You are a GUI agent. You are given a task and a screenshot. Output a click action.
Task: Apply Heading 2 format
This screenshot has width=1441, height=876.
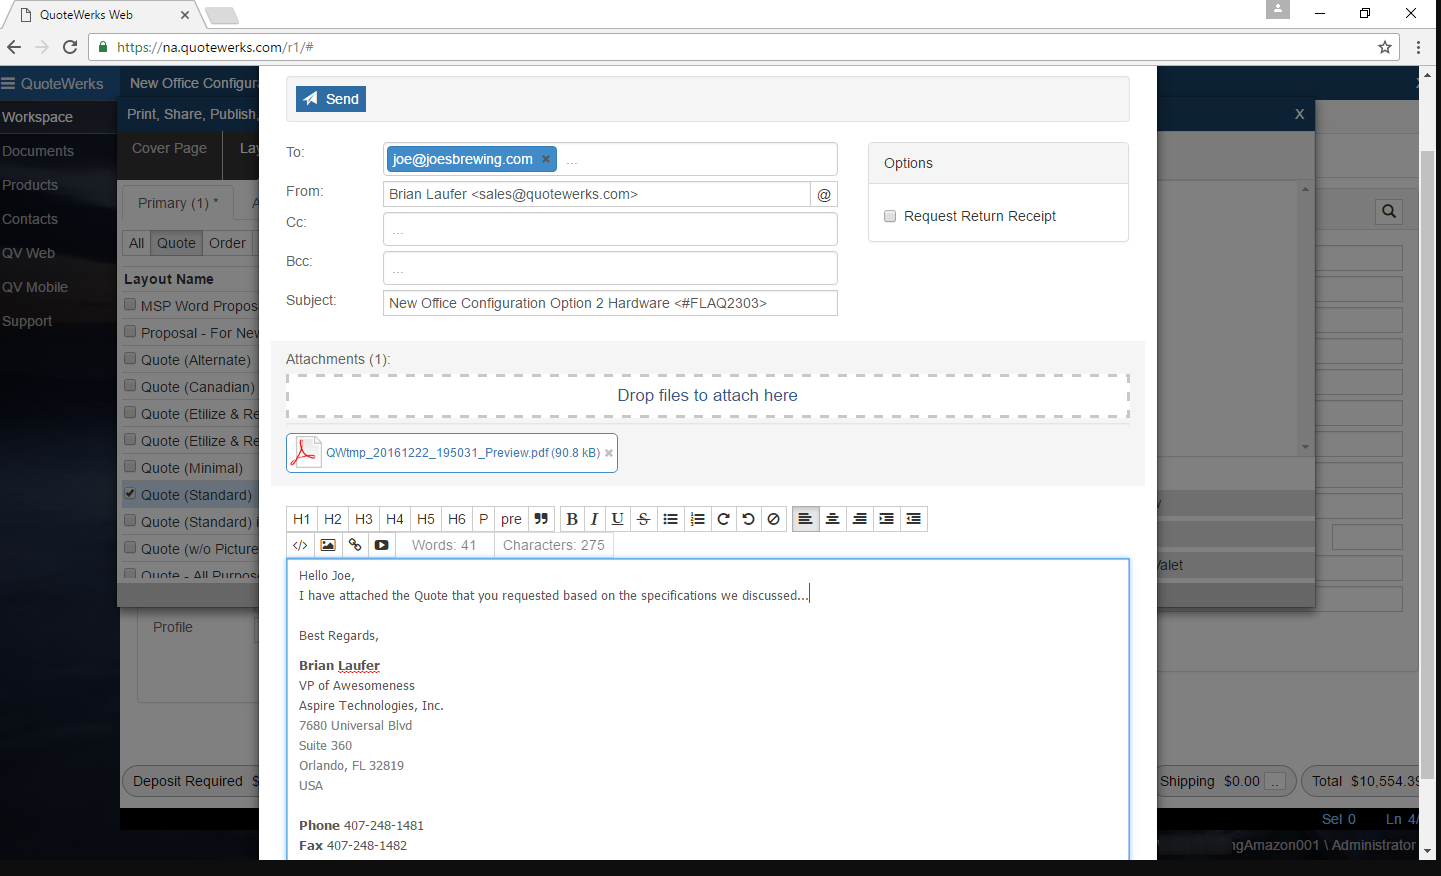pyautogui.click(x=333, y=519)
